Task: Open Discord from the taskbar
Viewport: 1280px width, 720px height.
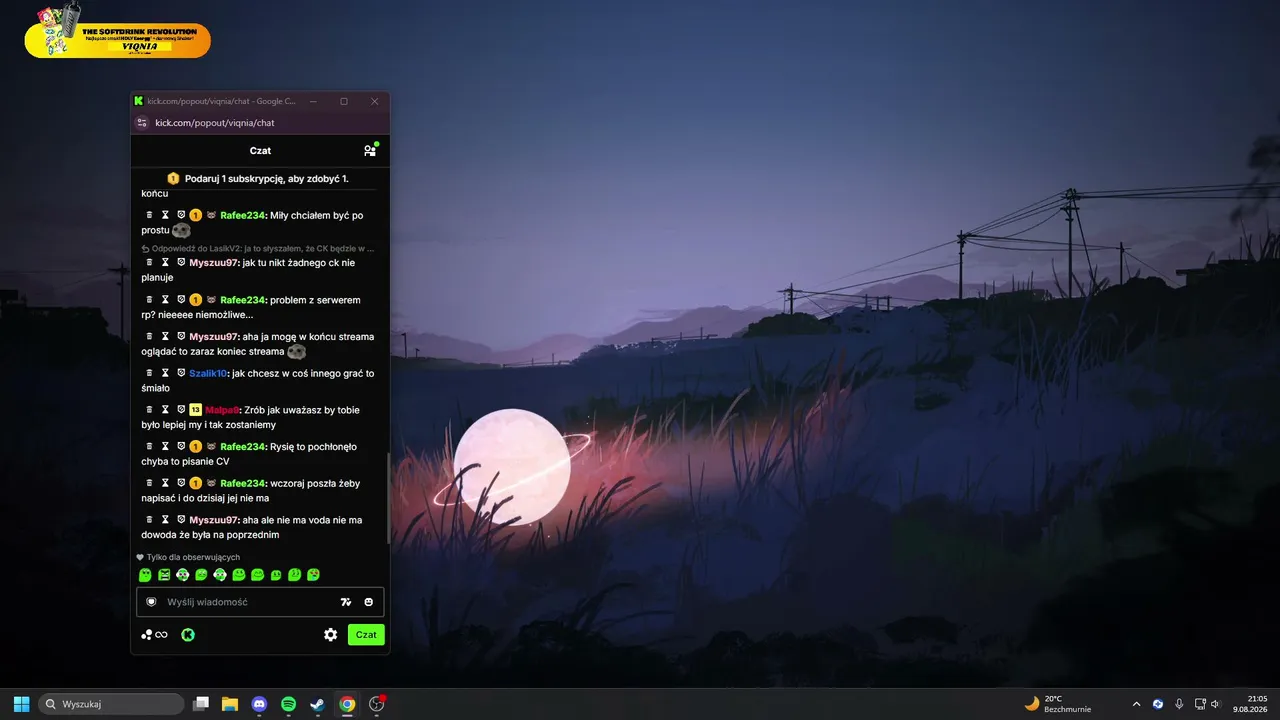Action: point(259,704)
